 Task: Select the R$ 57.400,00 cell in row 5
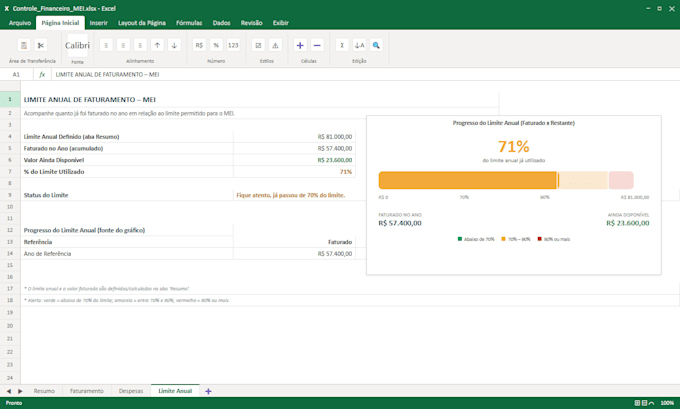[x=294, y=148]
